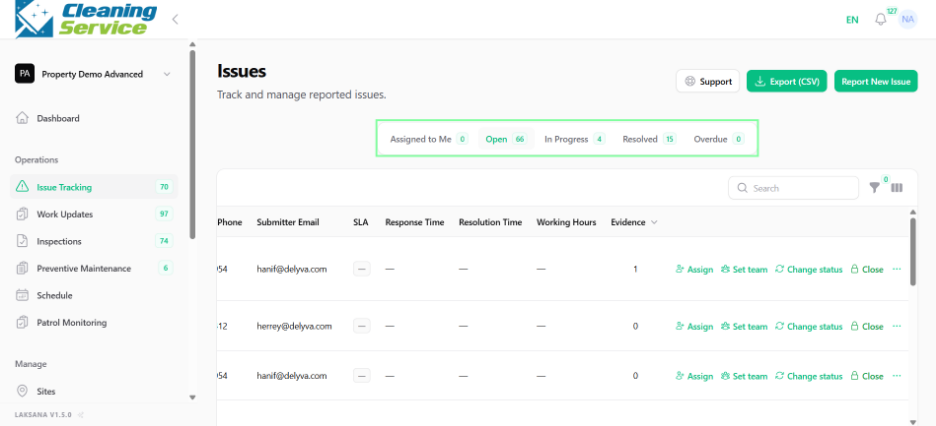The width and height of the screenshot is (936, 426).
Task: Click the Inspections icon
Action: click(22, 241)
